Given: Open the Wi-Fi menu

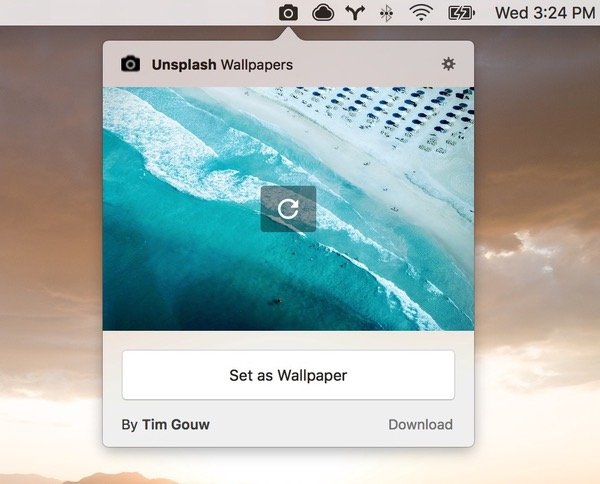Looking at the screenshot, I should click(x=421, y=13).
